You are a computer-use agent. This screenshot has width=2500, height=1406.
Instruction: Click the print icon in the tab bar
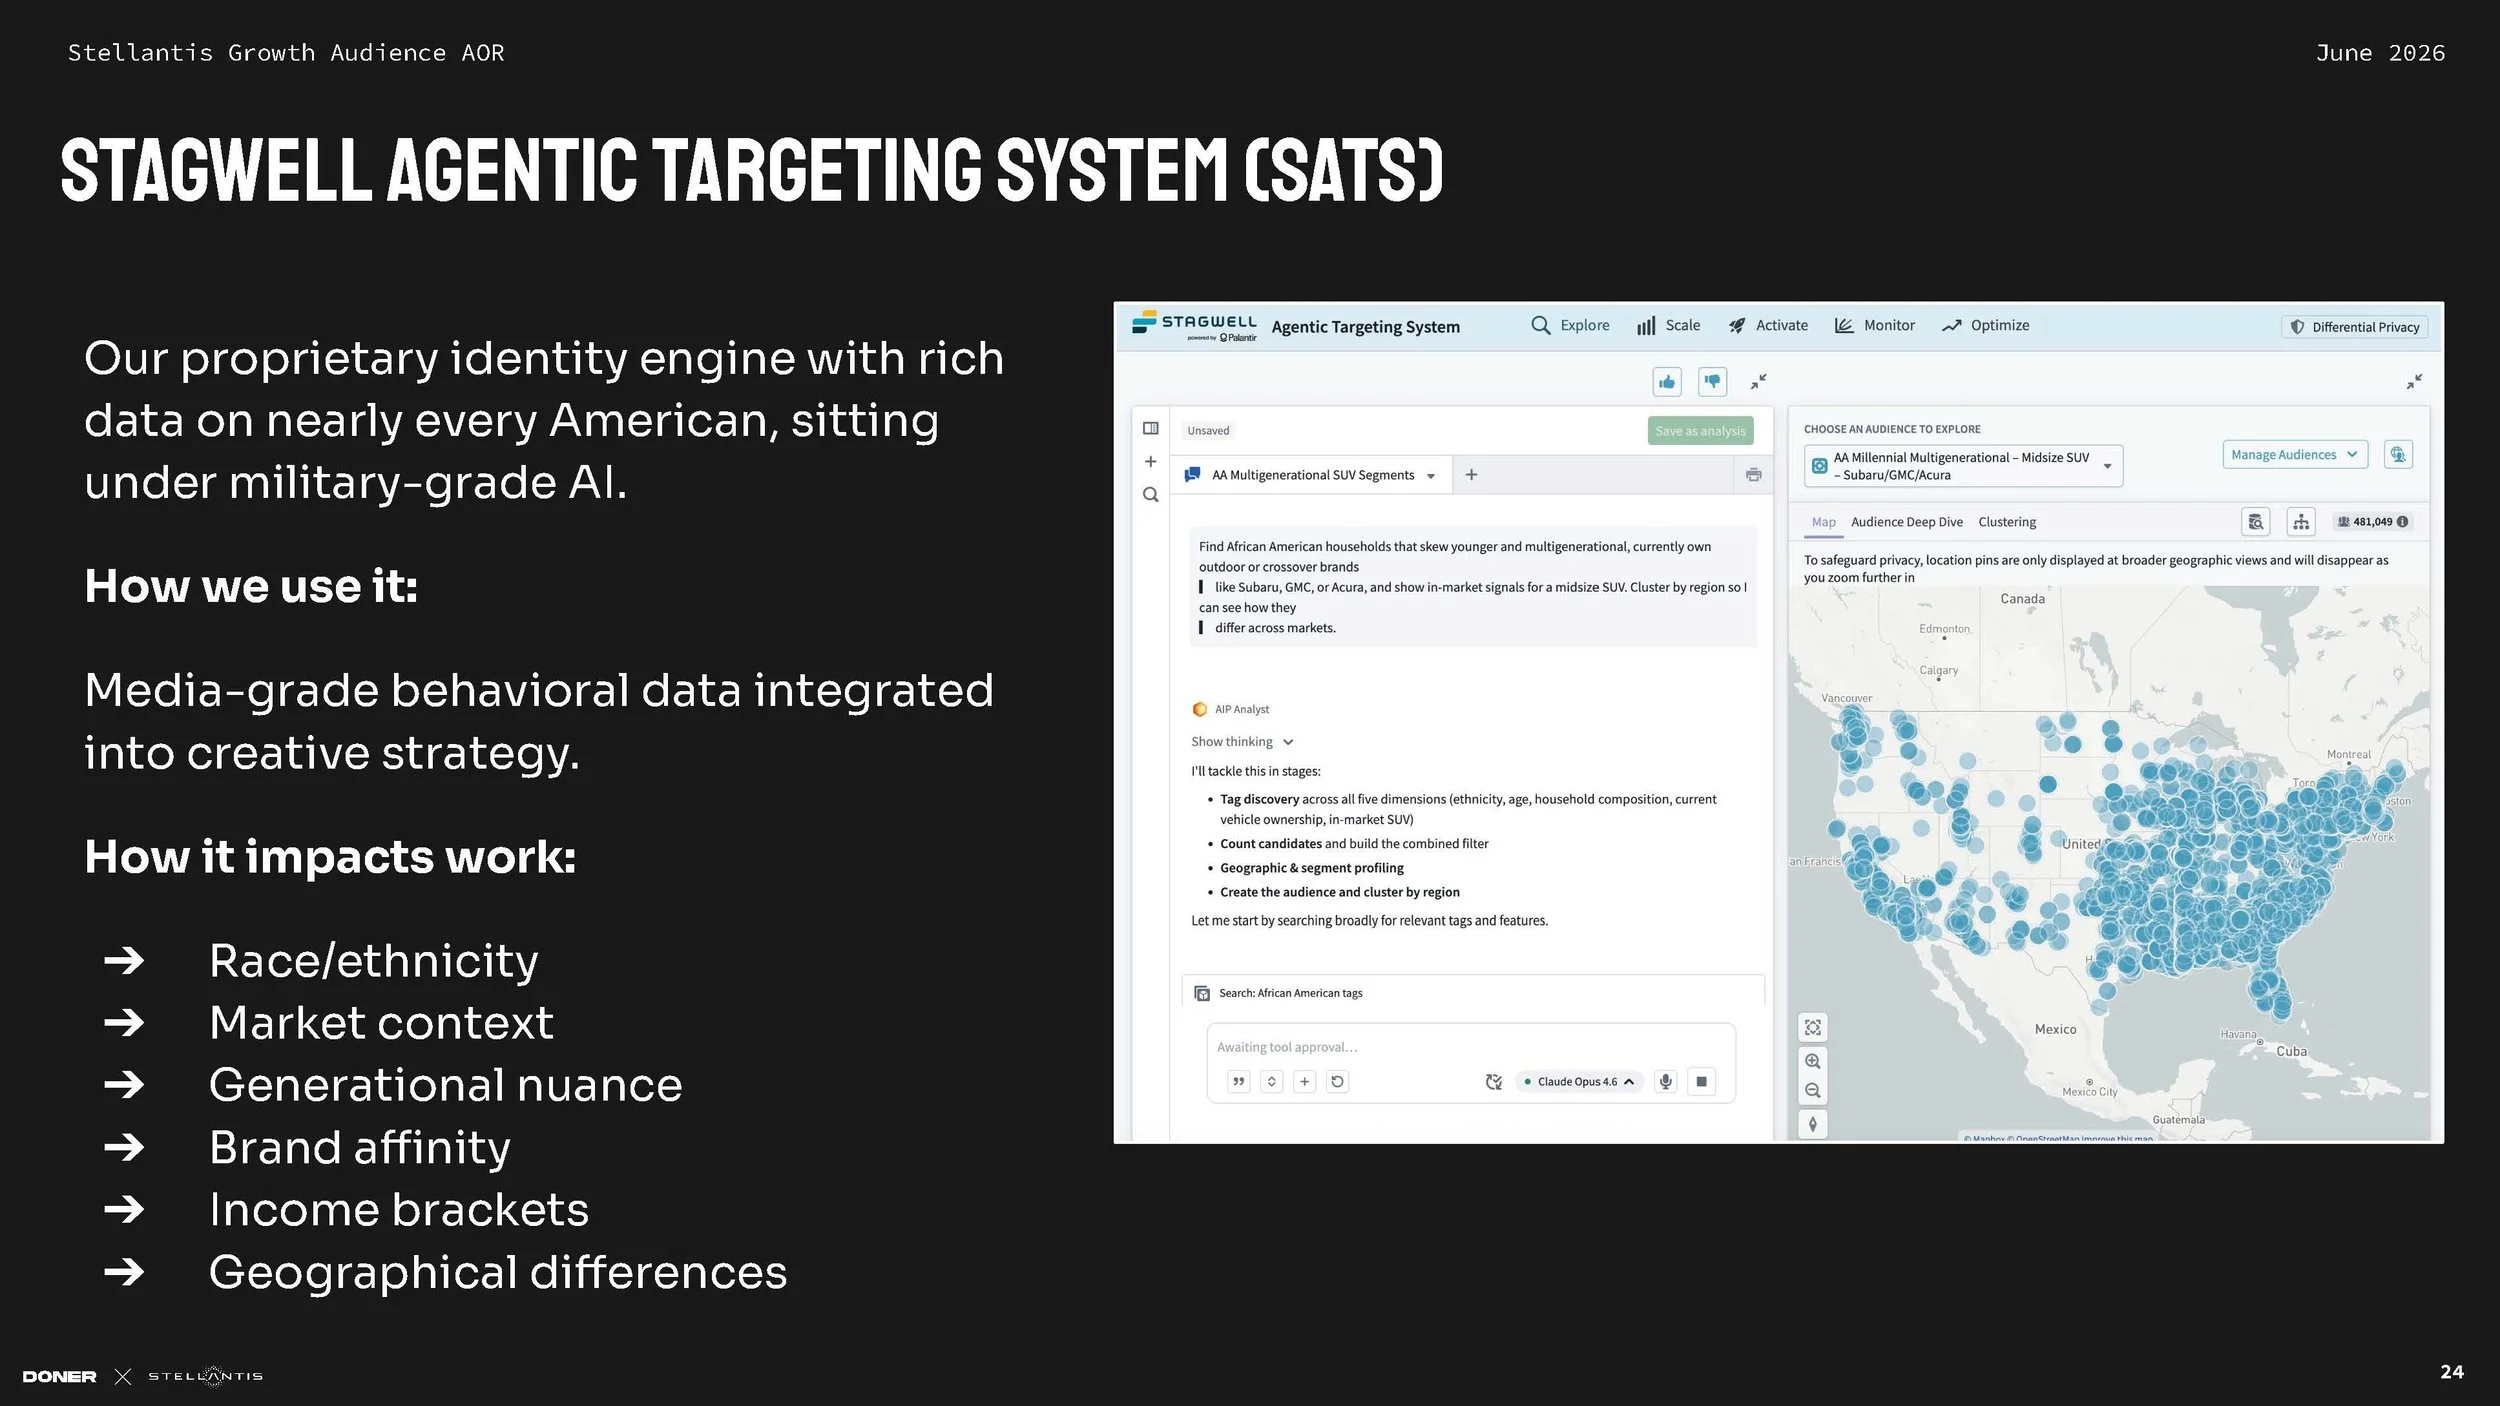(x=1753, y=475)
